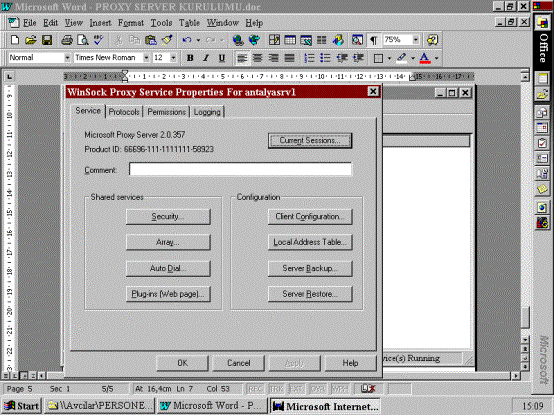Screen dimensions: 554x415
Task: Paste clipboard contents from the toolbar
Action: pyautogui.click(x=151, y=40)
